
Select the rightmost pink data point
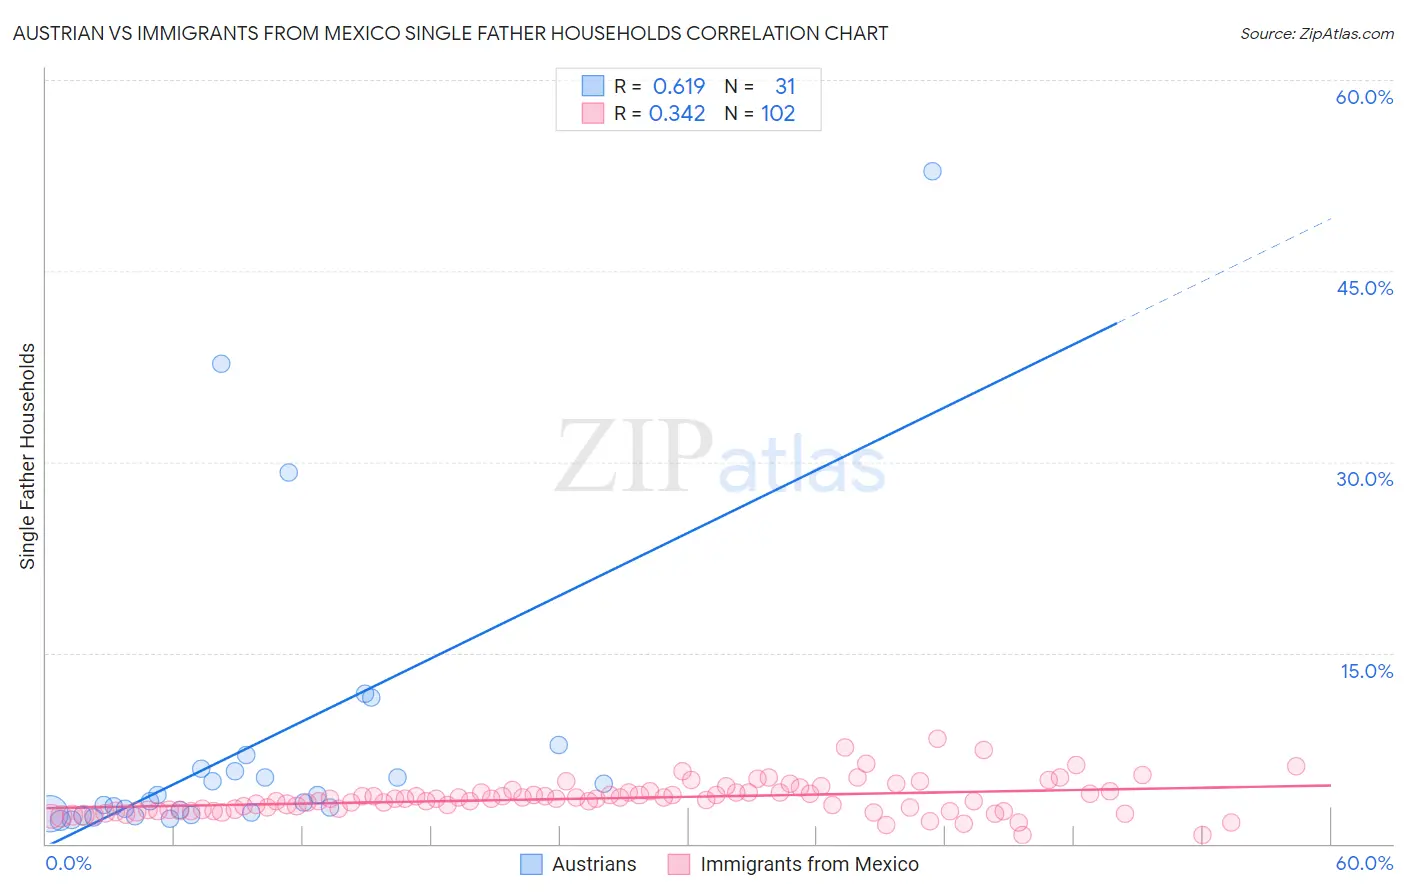click(x=1296, y=766)
